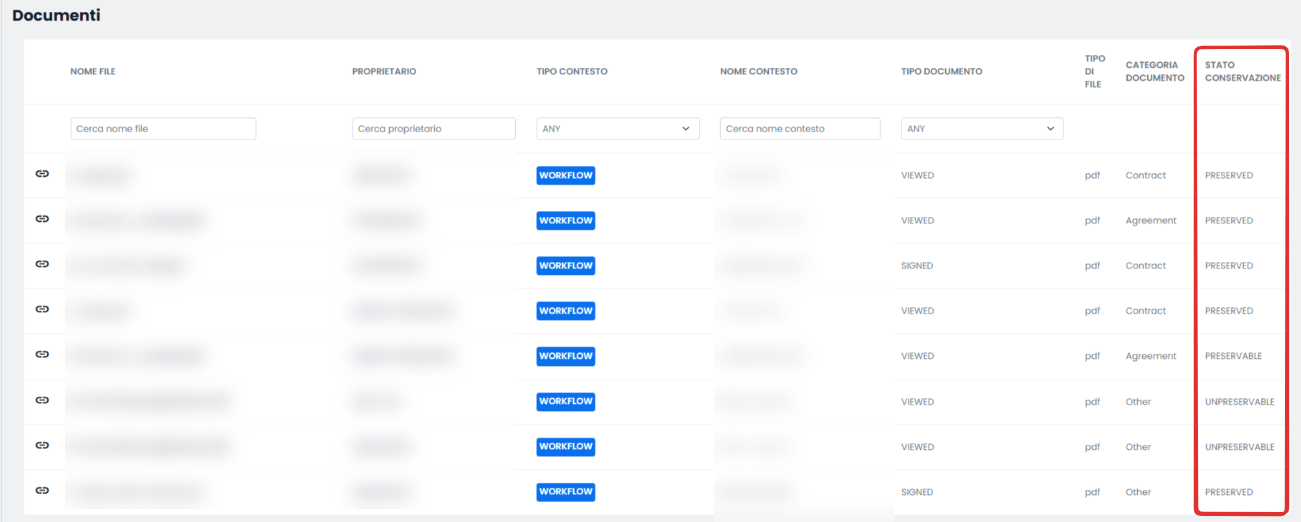Image resolution: width=1301 pixels, height=522 pixels.
Task: Click the PROPRIETARIO column header
Action: pyautogui.click(x=384, y=72)
